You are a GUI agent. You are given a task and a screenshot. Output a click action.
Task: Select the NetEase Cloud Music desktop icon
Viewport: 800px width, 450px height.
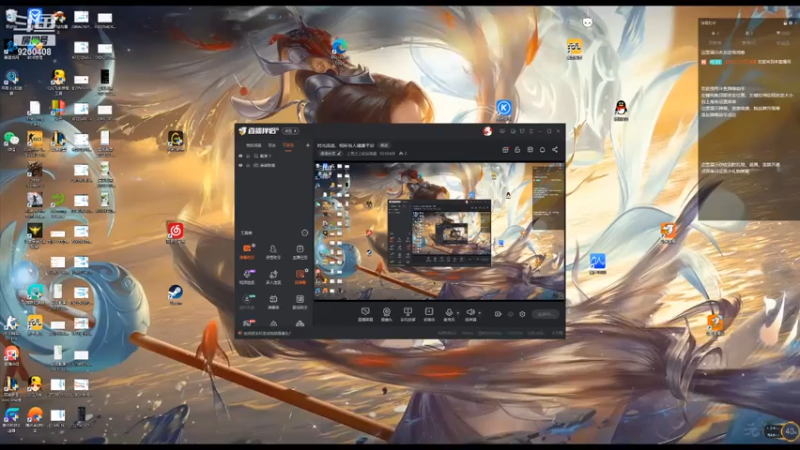(176, 233)
